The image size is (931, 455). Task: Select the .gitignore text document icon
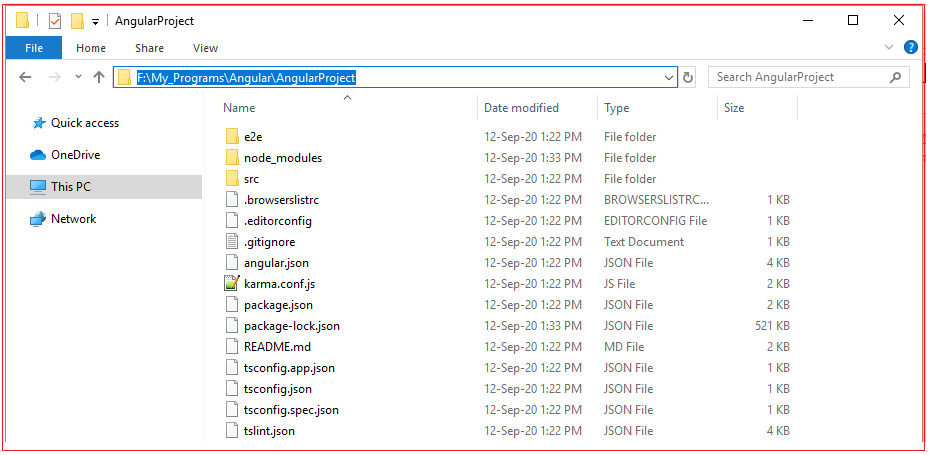click(x=232, y=242)
